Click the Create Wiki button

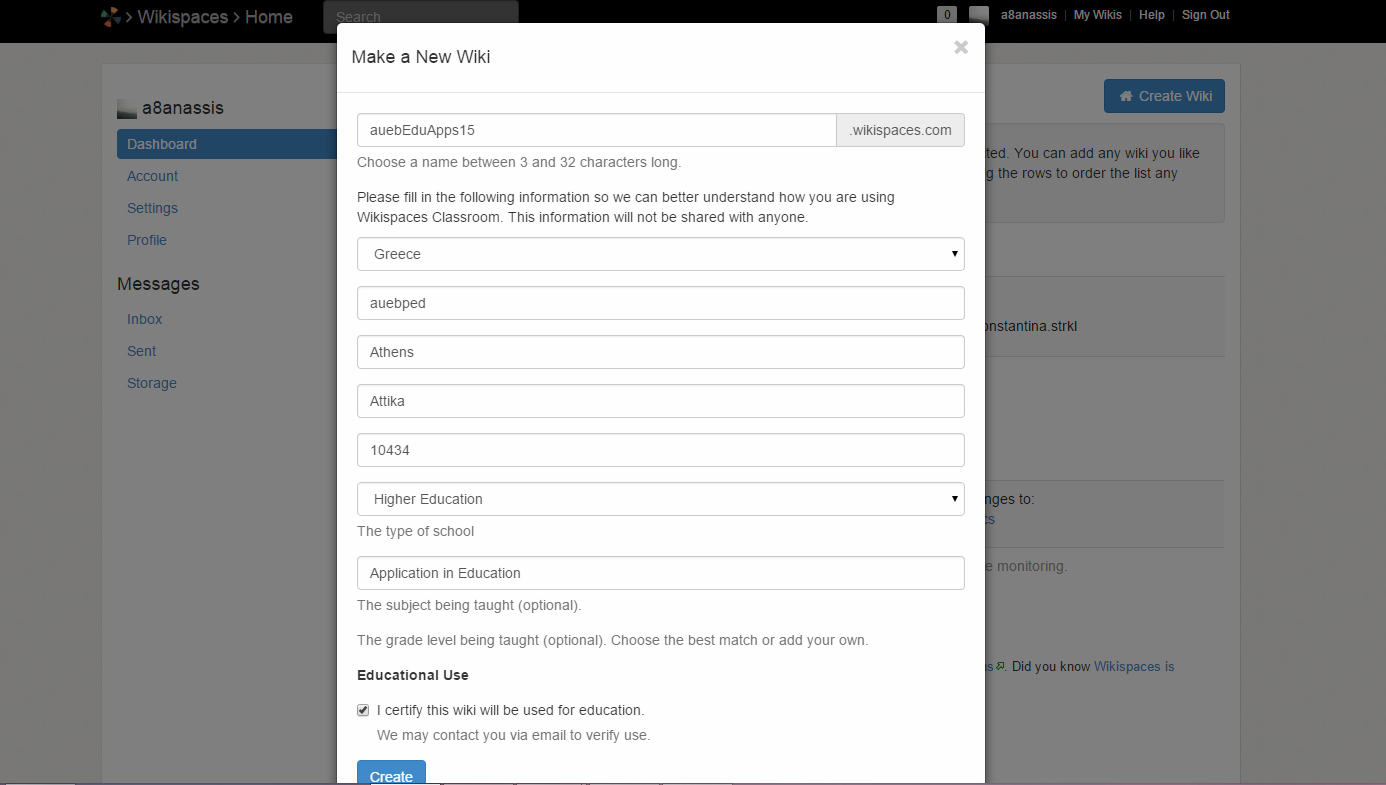(x=1164, y=96)
